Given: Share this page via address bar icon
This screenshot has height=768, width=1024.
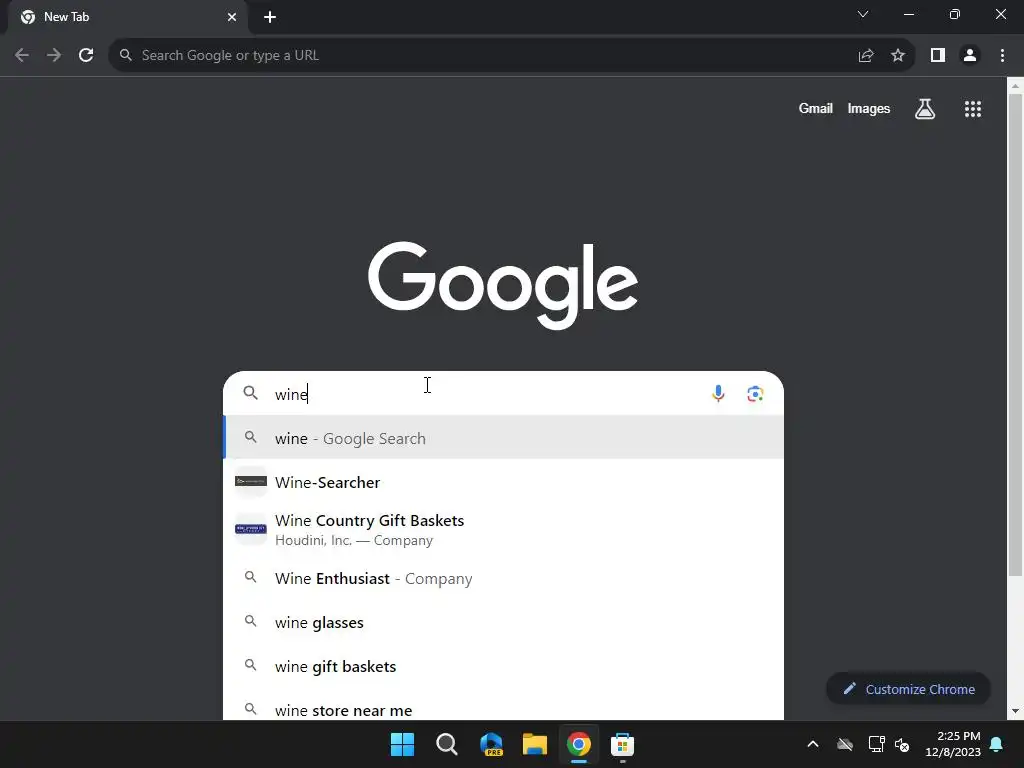Looking at the screenshot, I should coord(866,56).
